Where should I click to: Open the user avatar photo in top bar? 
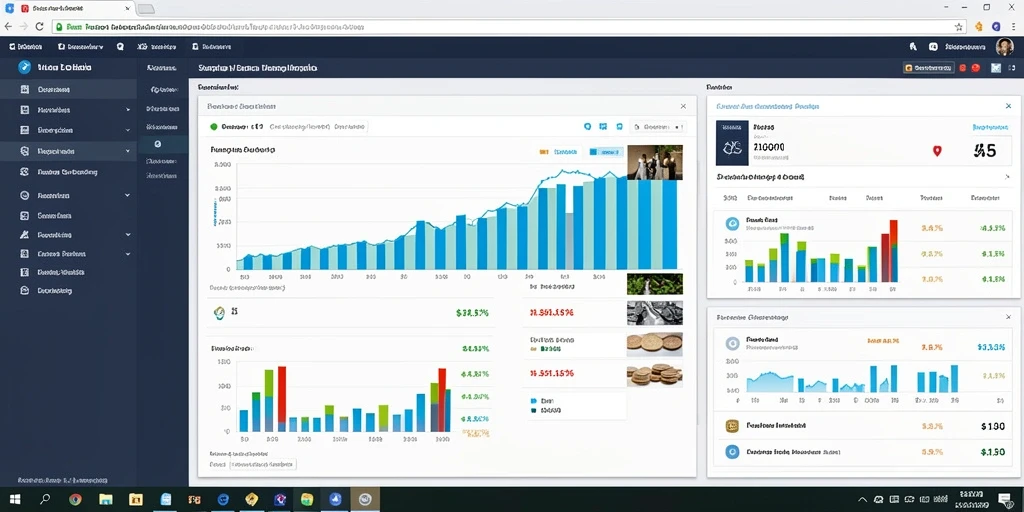coord(1004,46)
